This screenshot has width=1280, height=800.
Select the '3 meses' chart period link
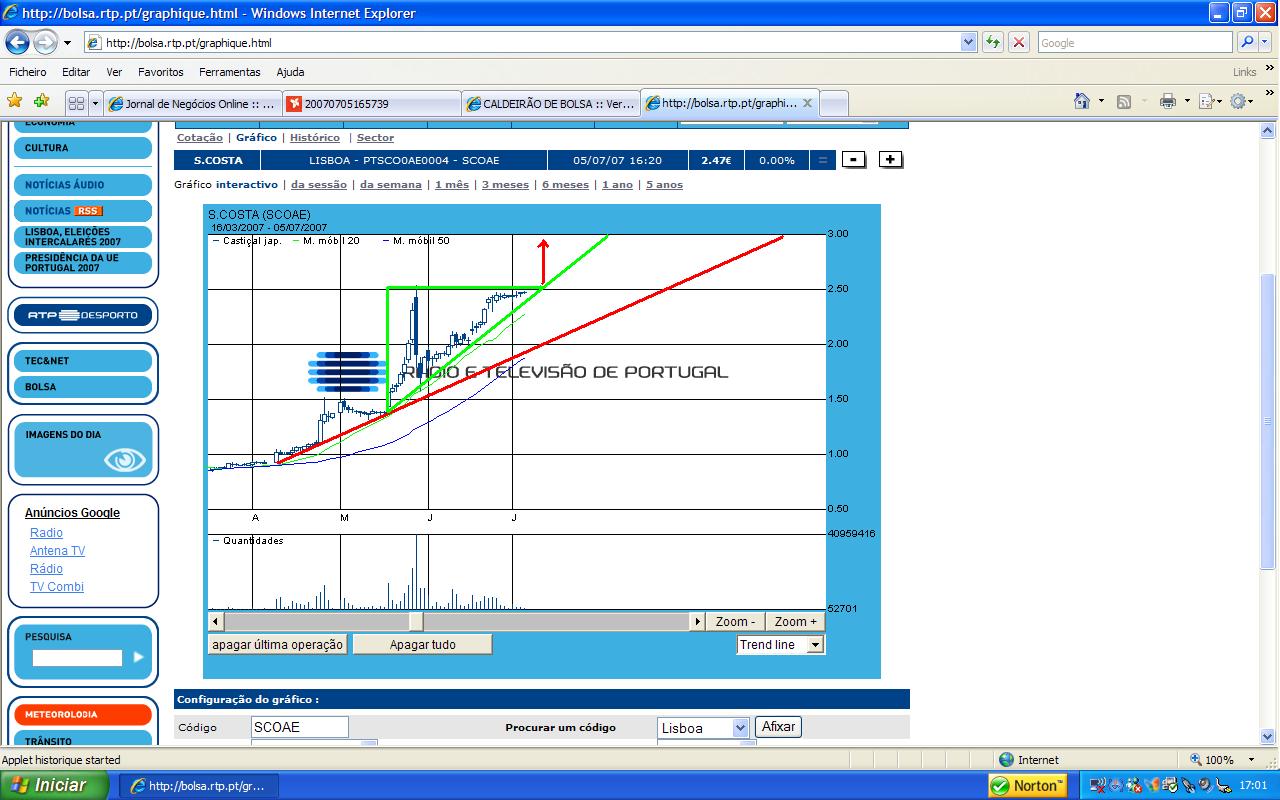505,185
